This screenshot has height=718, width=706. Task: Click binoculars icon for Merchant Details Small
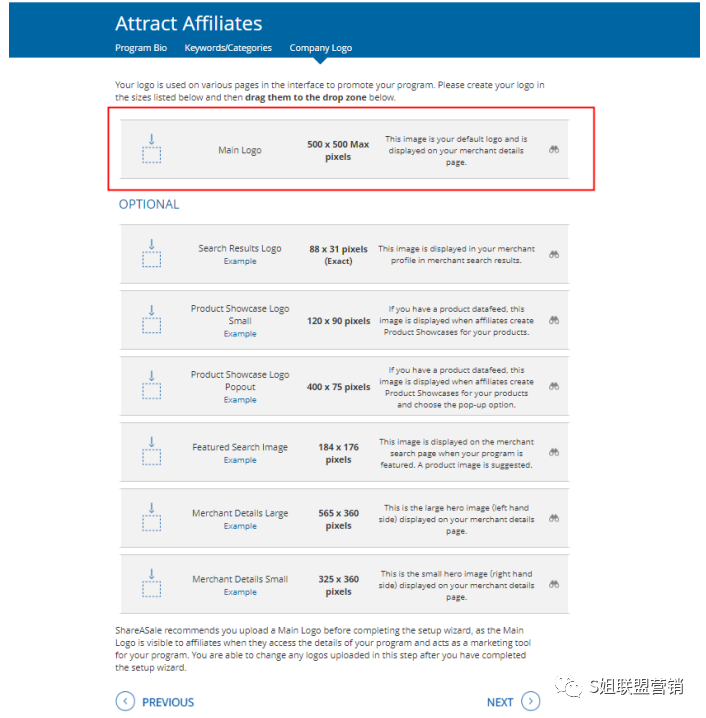[554, 584]
